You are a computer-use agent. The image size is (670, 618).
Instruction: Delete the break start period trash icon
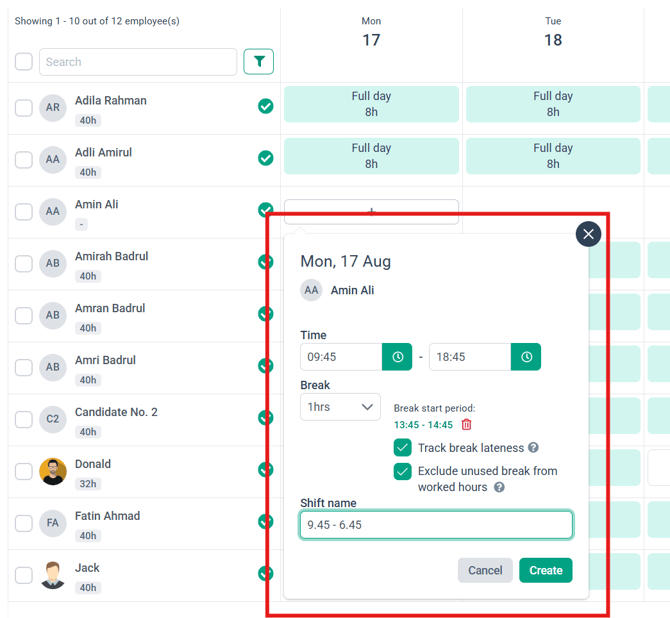click(x=466, y=424)
